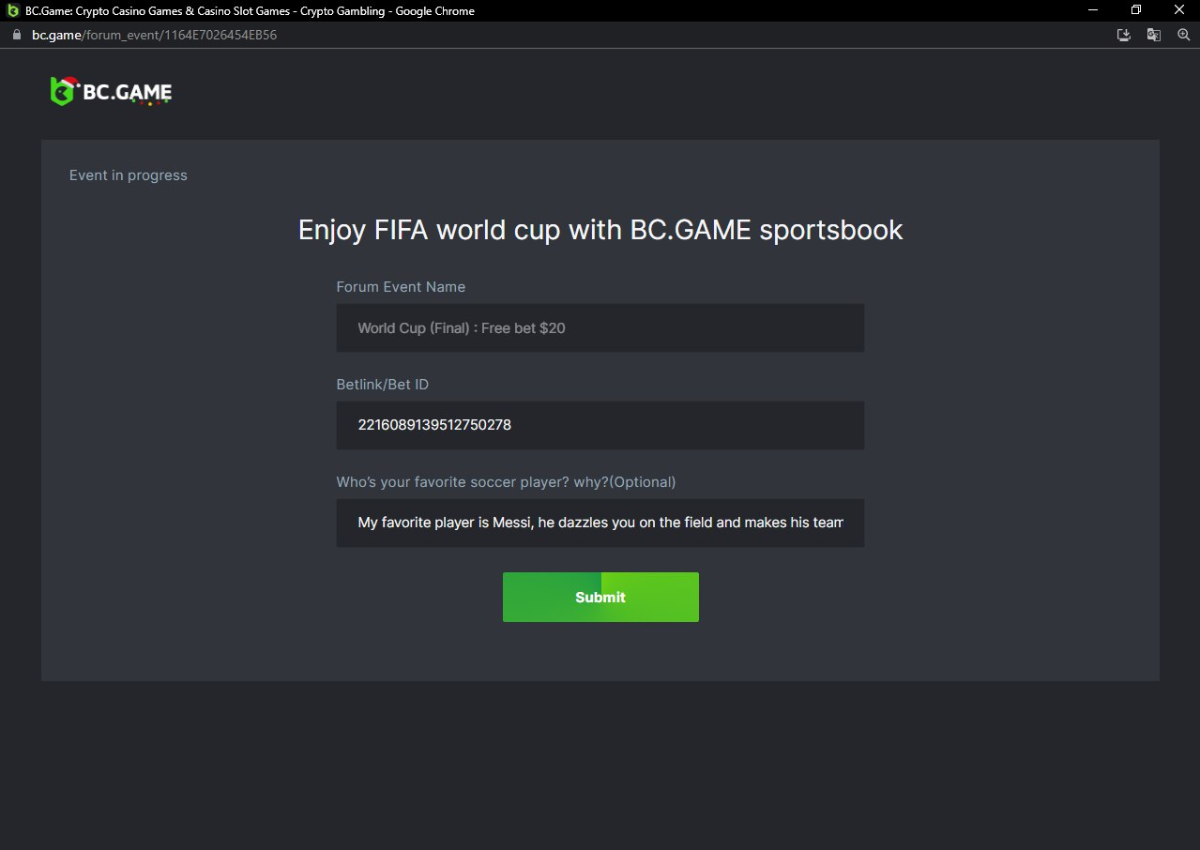Restore down the Chrome window
Screen dimensions: 1200x850
[x=1136, y=10]
